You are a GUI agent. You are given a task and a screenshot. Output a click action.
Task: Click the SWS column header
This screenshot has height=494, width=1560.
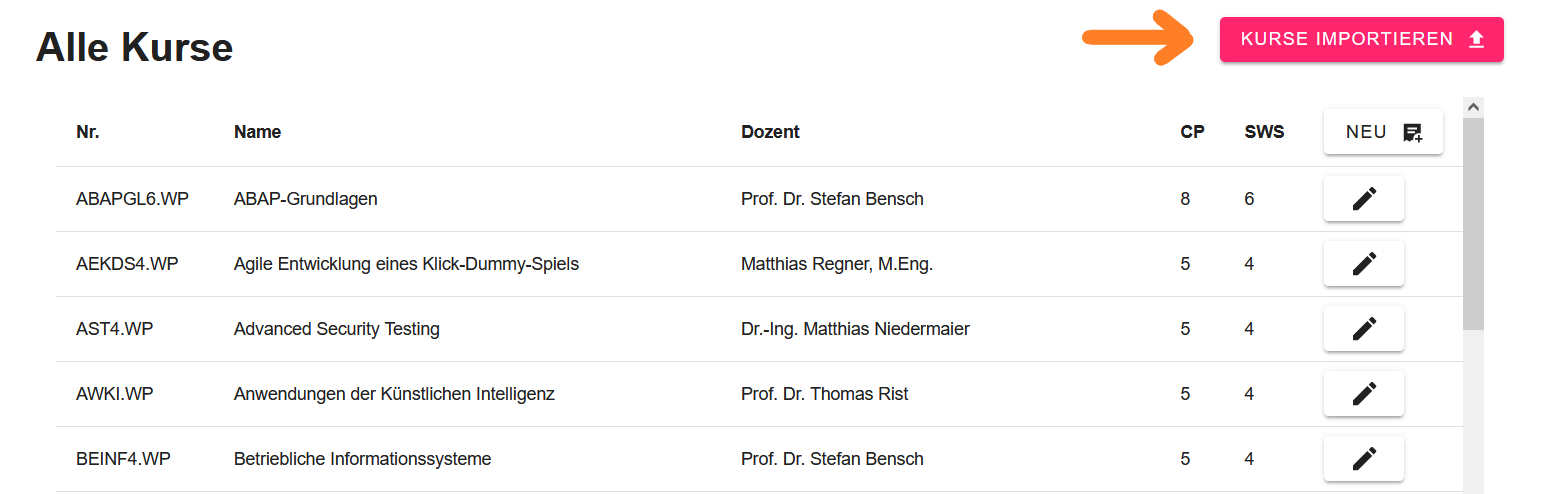point(1264,132)
